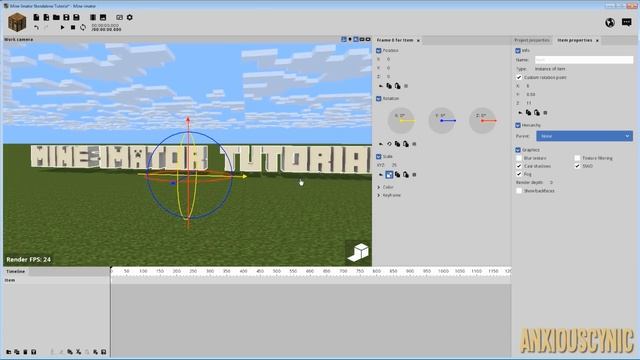Viewport: 640px width, 360px height.
Task: Expand the Keyframe section
Action: coord(378,196)
